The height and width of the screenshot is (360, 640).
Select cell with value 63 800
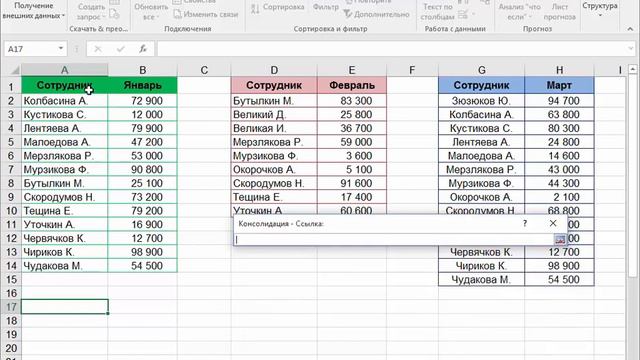pos(559,115)
